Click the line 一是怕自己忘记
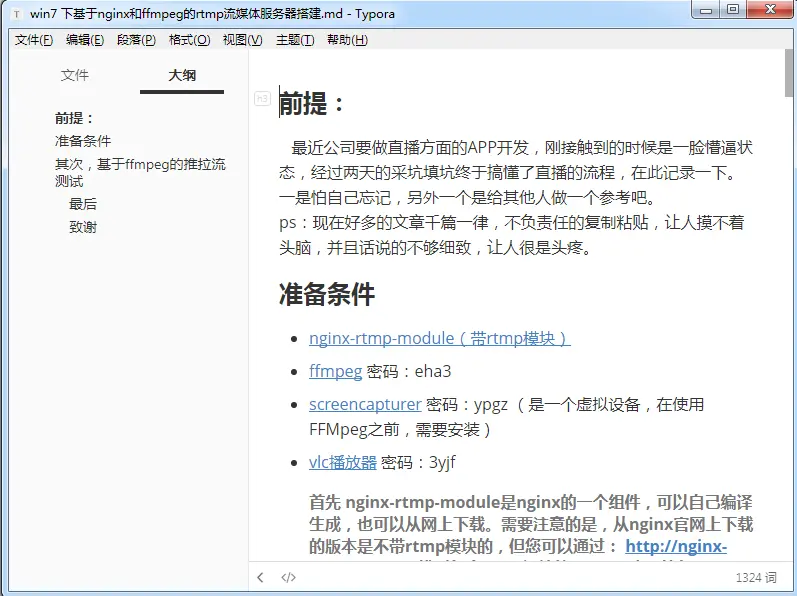Image resolution: width=797 pixels, height=596 pixels. coord(468,198)
